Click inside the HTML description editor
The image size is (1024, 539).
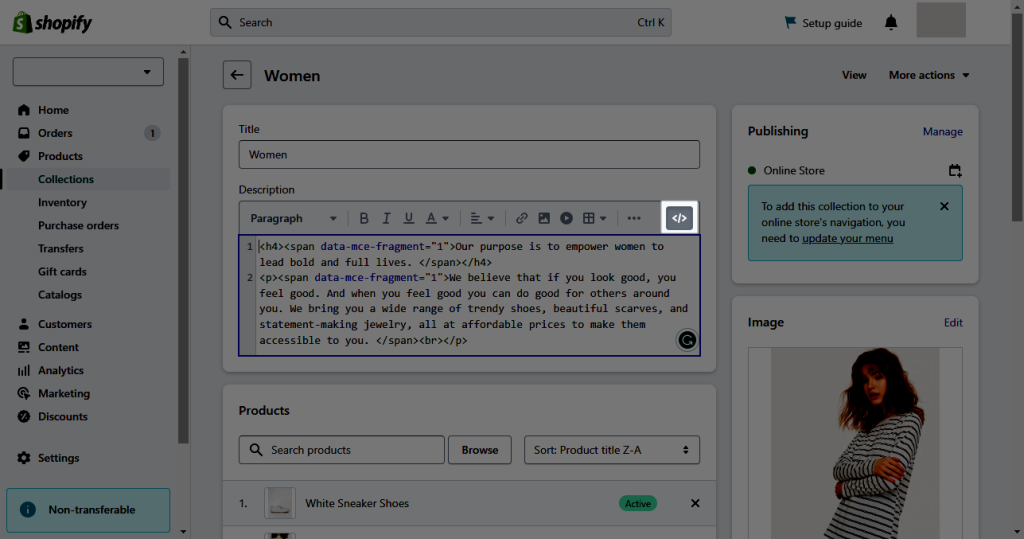469,295
